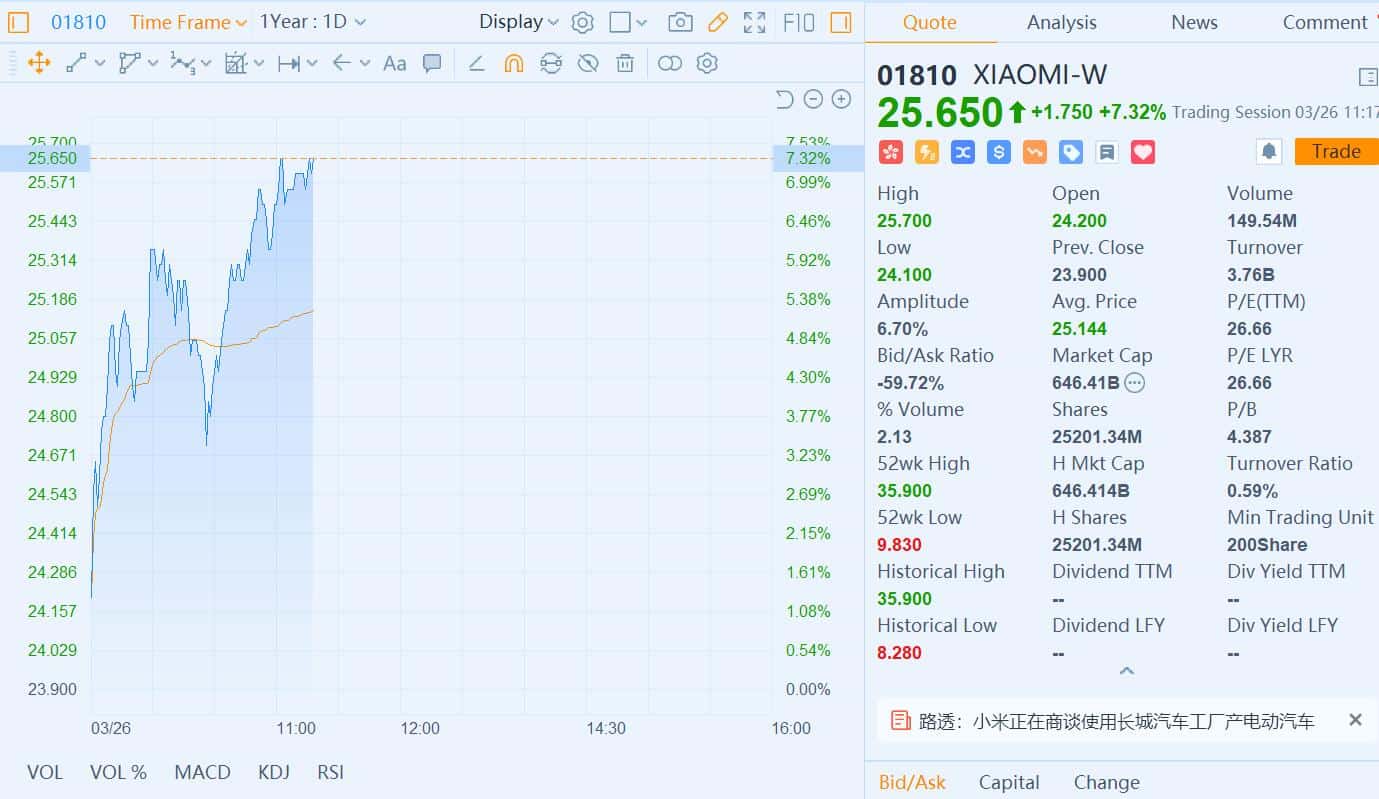Image resolution: width=1379 pixels, height=799 pixels.
Task: Expand the 1Year : 1D range dropdown
Action: [312, 22]
